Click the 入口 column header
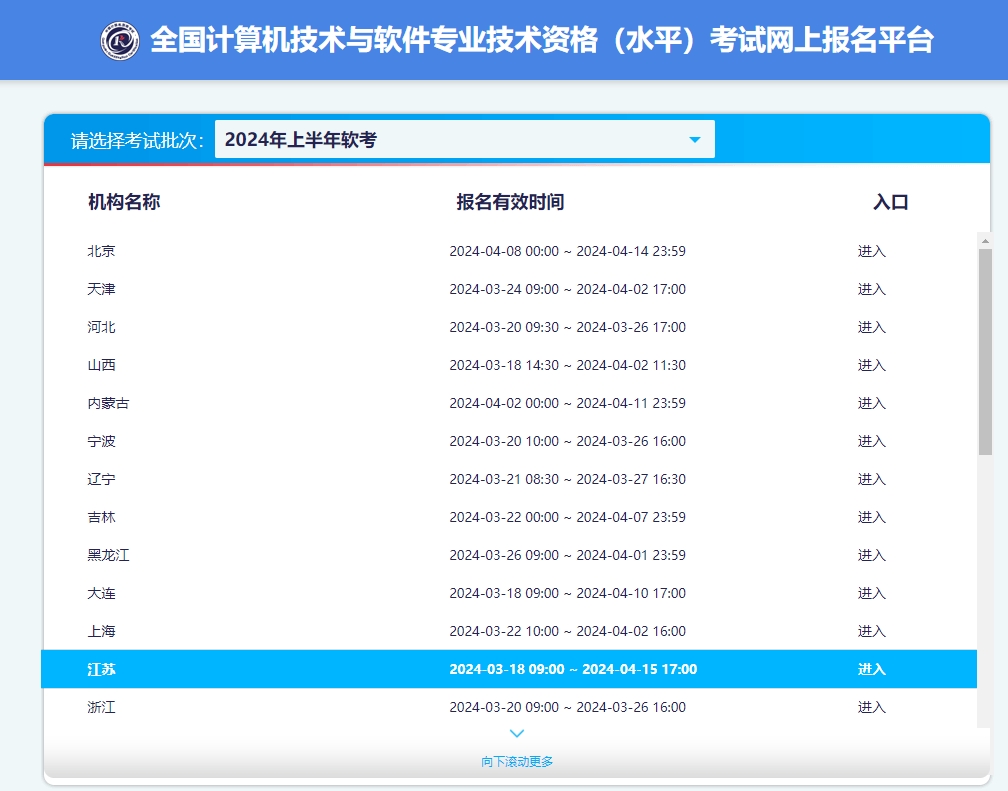Image resolution: width=1008 pixels, height=791 pixels. pyautogui.click(x=890, y=202)
